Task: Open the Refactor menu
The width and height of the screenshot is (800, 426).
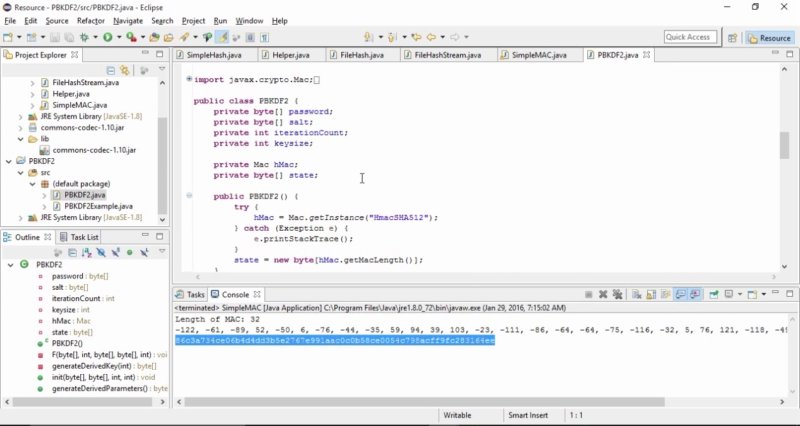Action: coord(91,21)
